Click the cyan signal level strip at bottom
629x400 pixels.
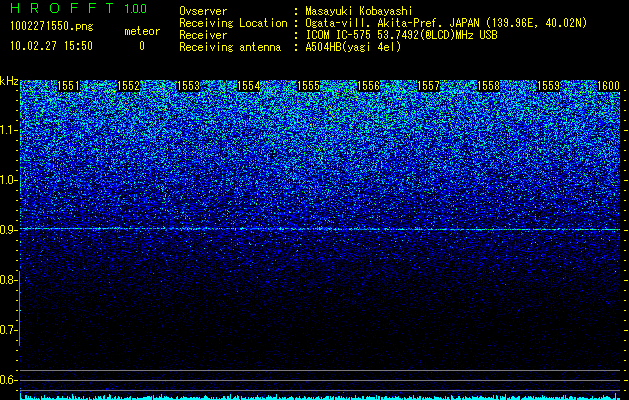[320, 397]
